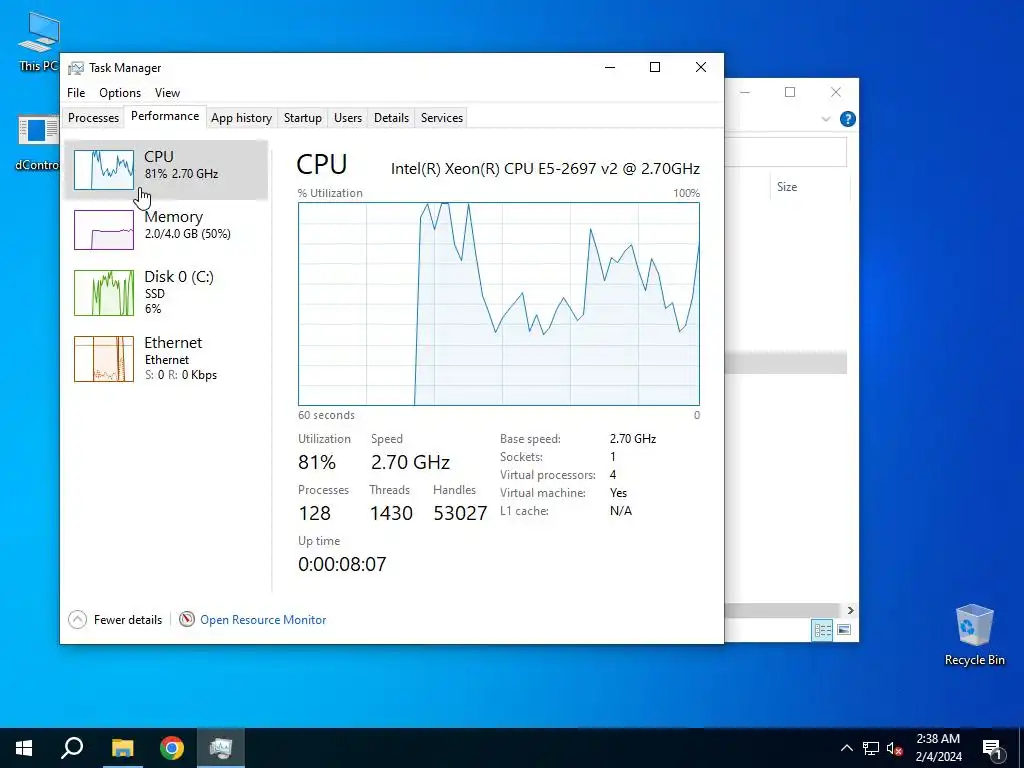
Task: Click the background window horizontal scrollbar
Action: tap(784, 610)
